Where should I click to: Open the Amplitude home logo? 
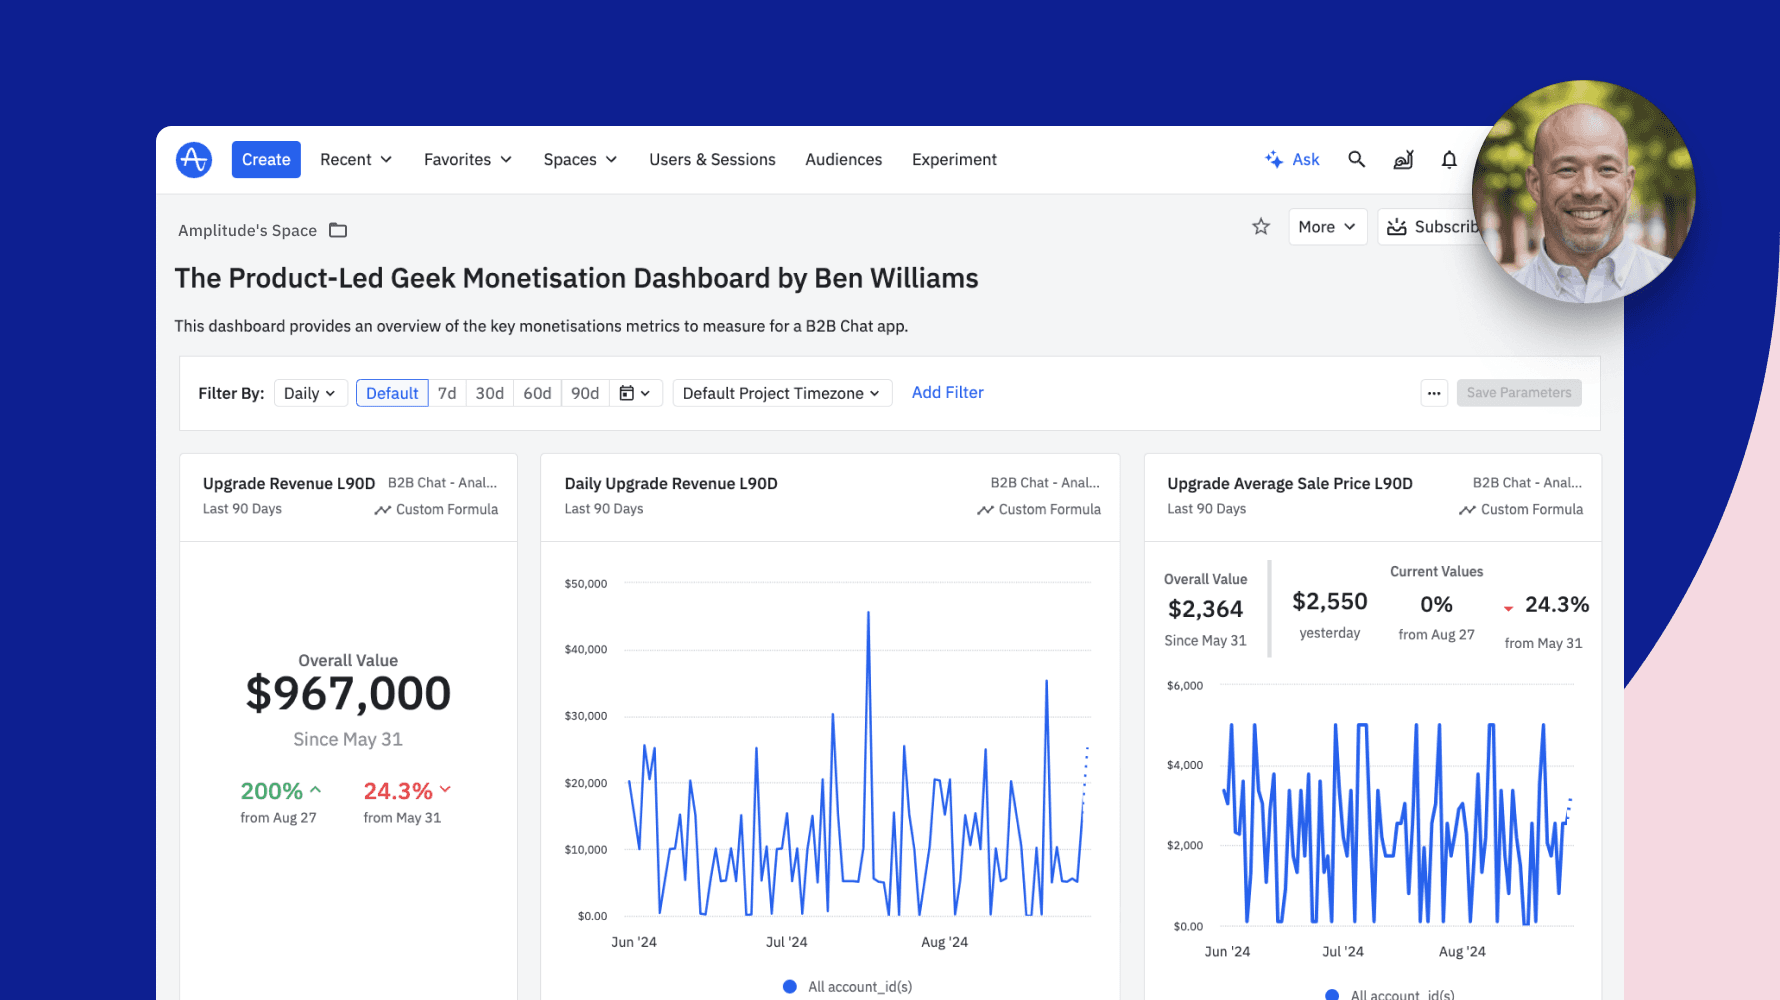point(194,159)
